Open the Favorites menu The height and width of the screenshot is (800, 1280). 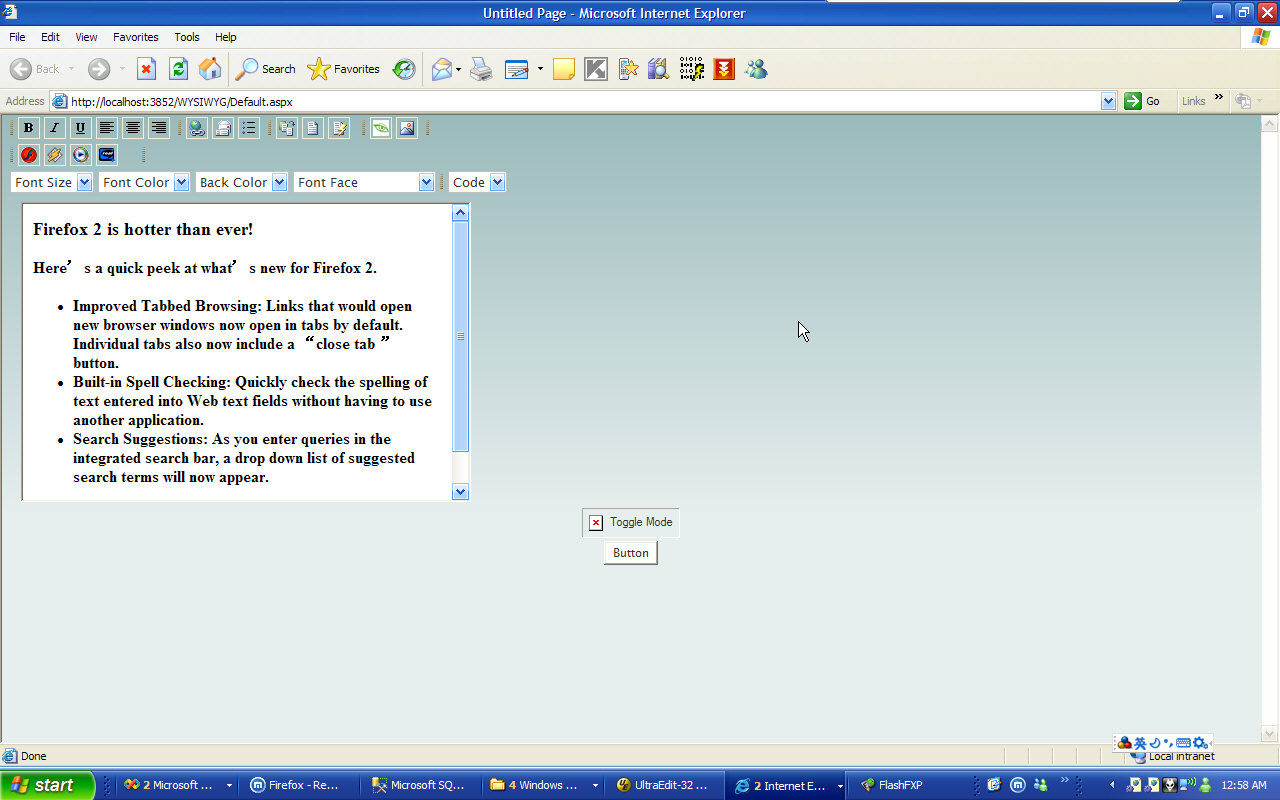click(135, 37)
